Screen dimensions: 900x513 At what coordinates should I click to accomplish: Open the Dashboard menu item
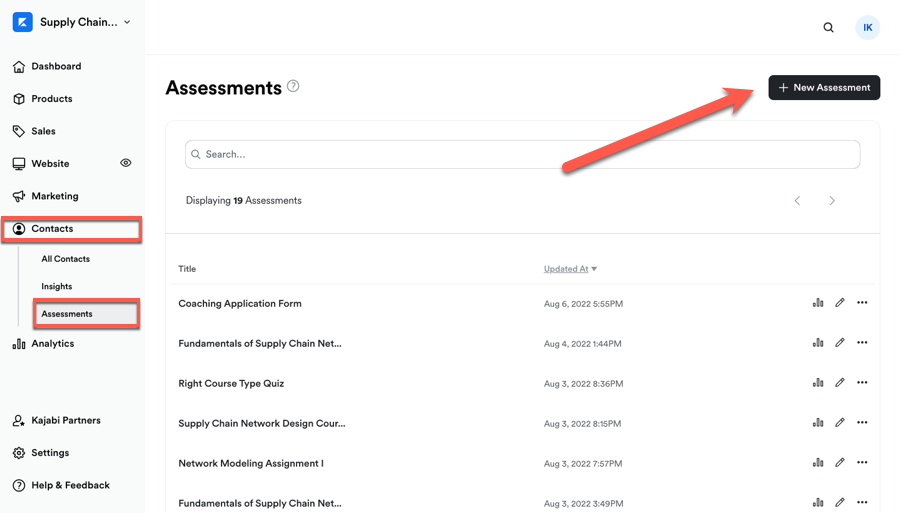(x=56, y=66)
